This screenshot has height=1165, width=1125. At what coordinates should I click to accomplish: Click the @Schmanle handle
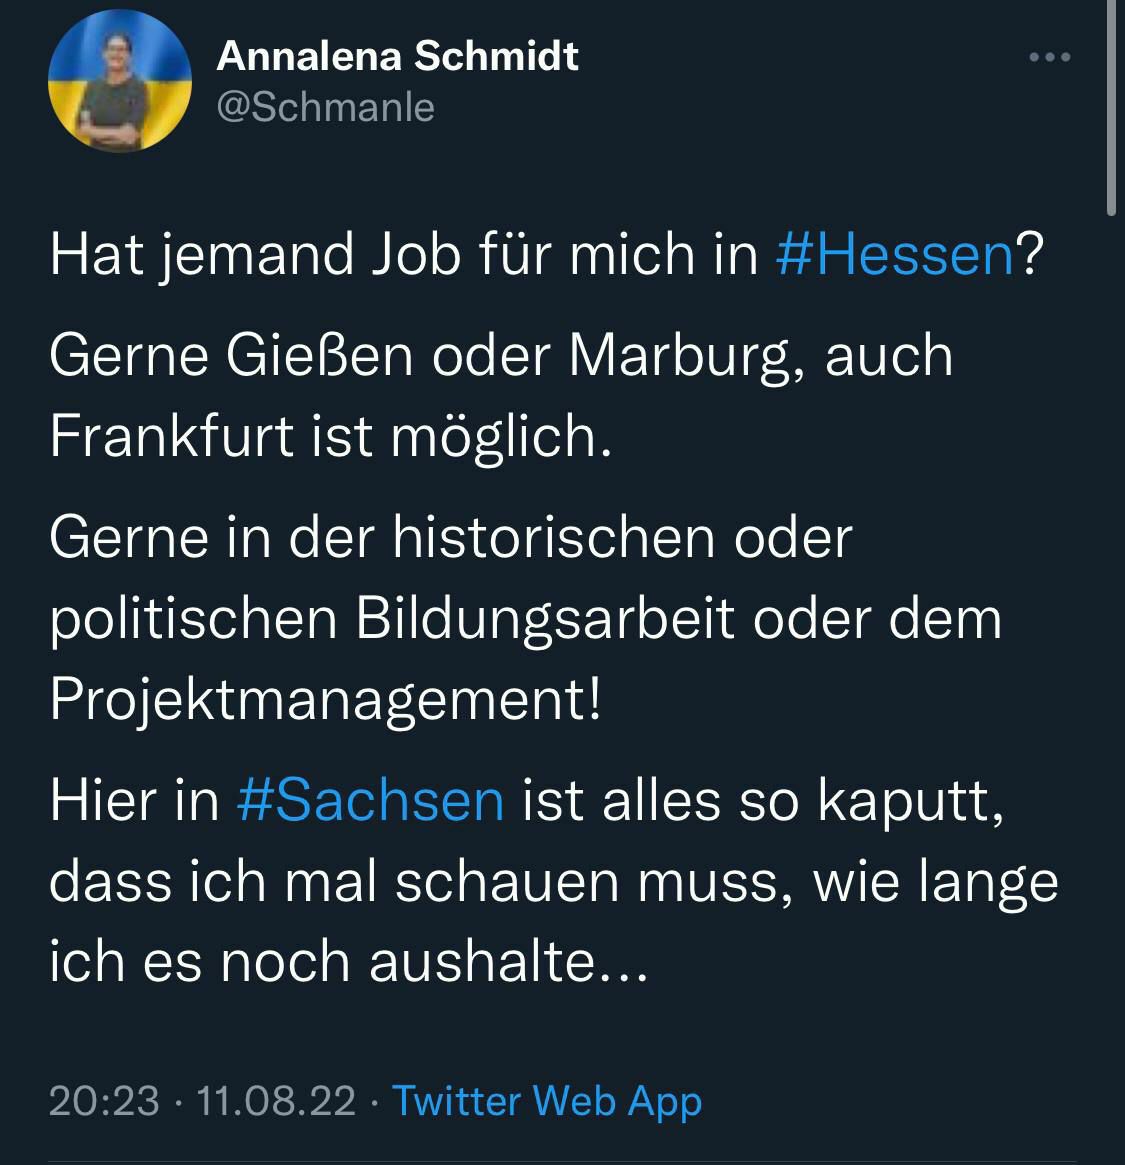[x=325, y=106]
